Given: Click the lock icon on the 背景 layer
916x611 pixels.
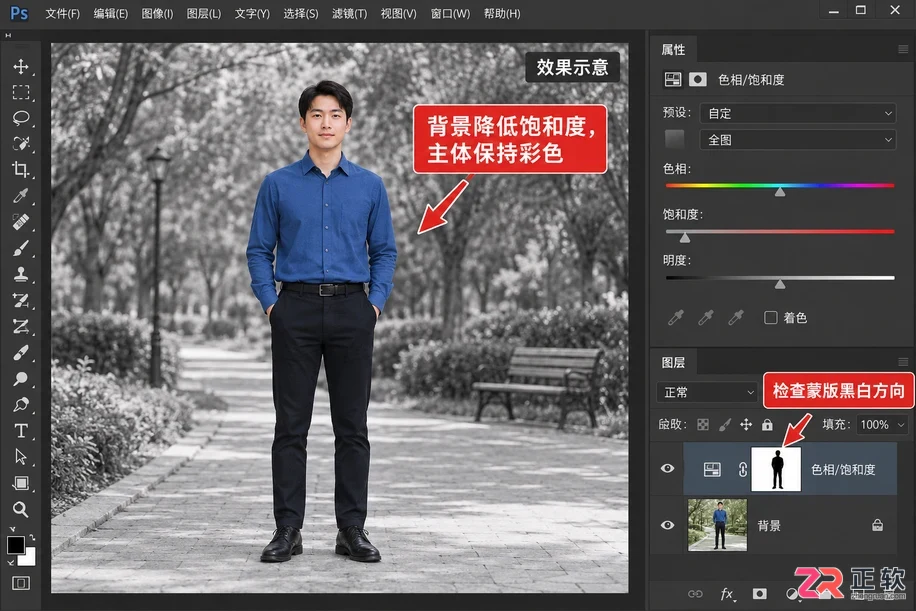Looking at the screenshot, I should point(877,525).
